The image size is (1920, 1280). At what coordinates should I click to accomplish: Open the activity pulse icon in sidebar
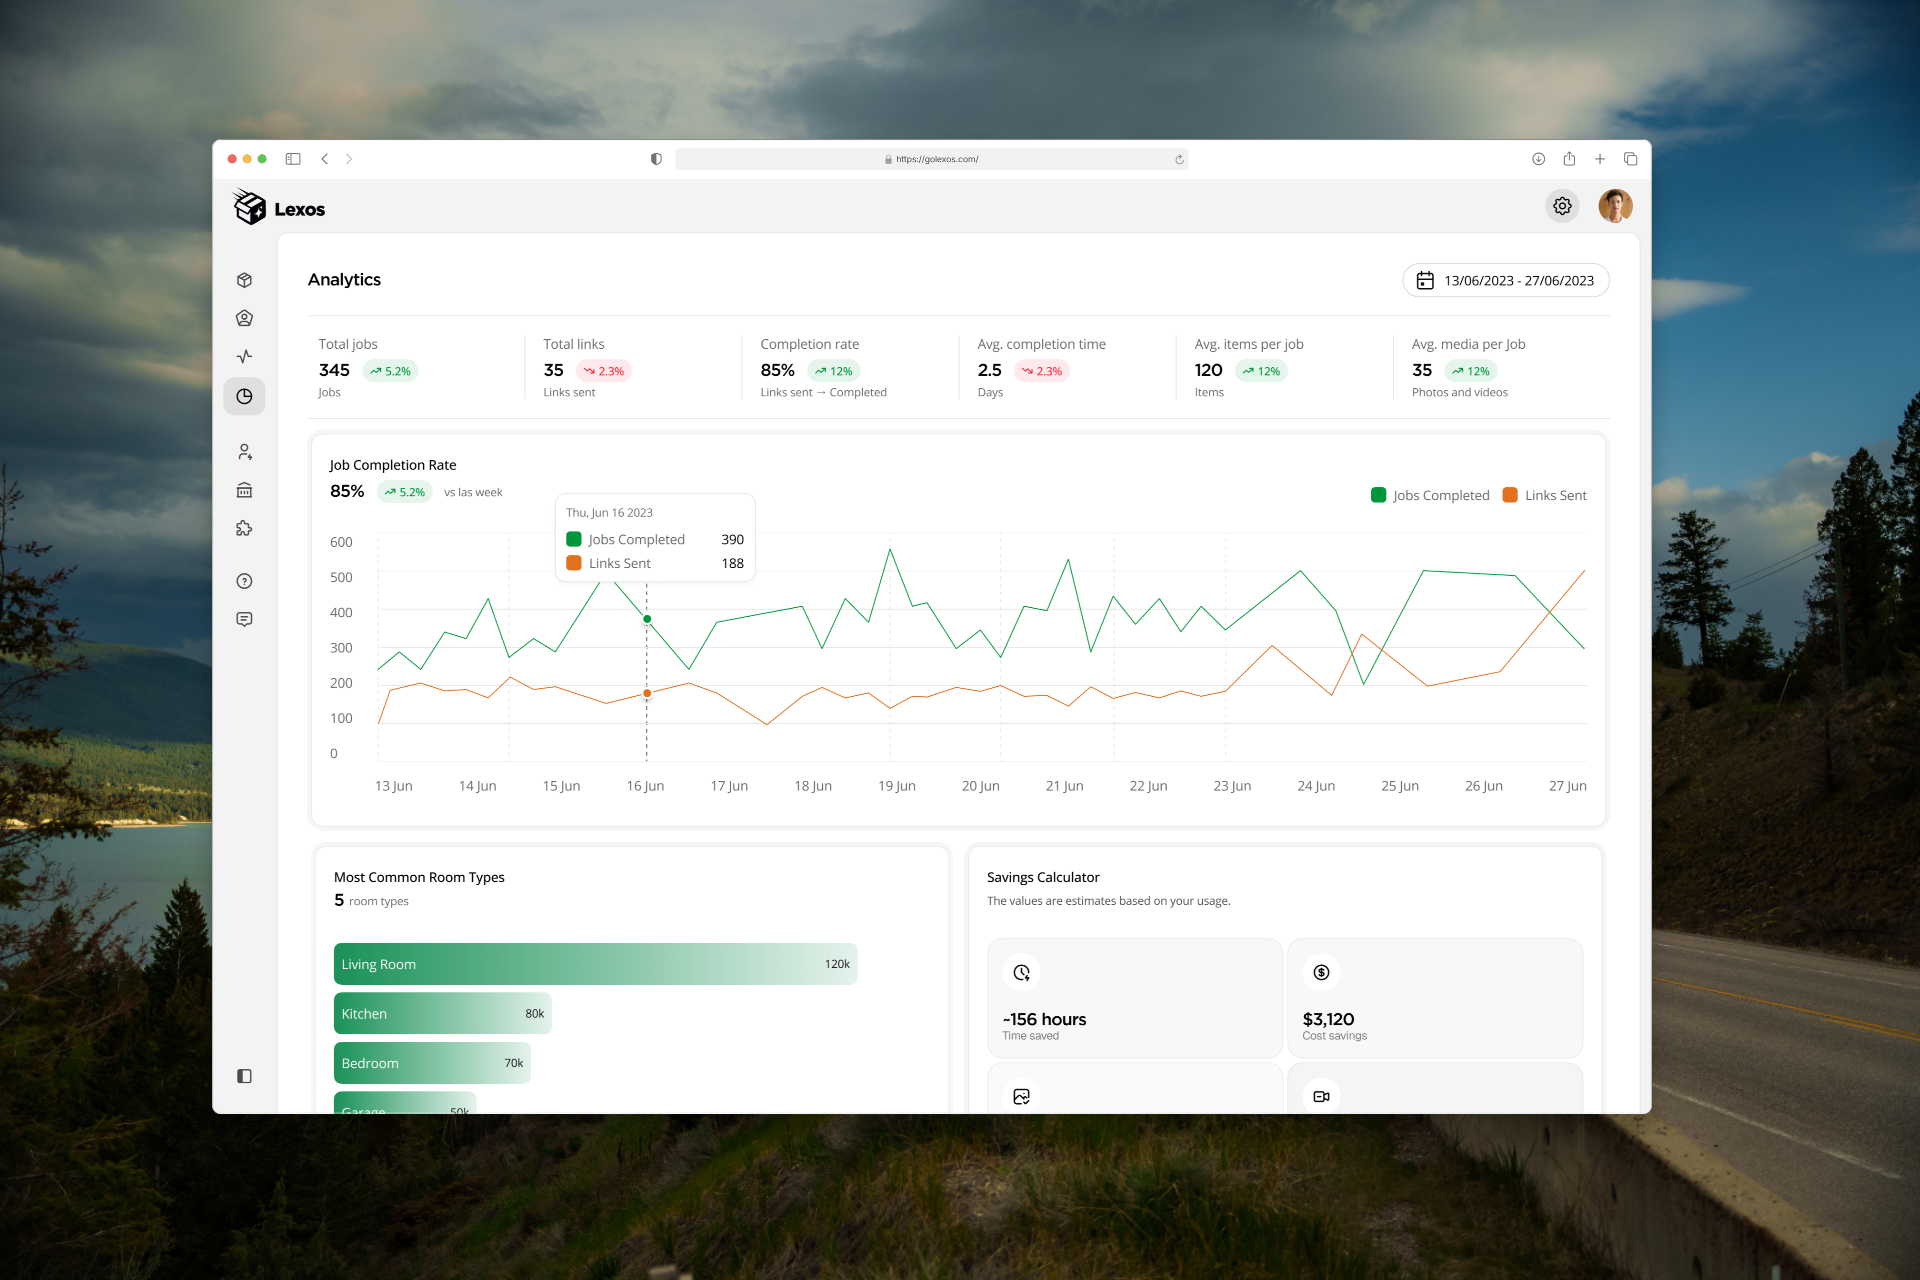244,356
